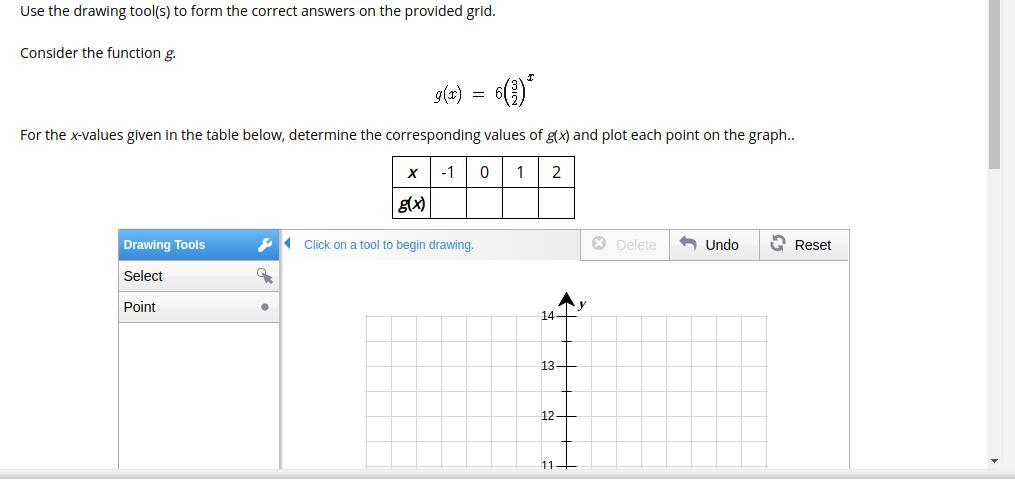Click the g(x) cell under x = 0

pos(484,203)
